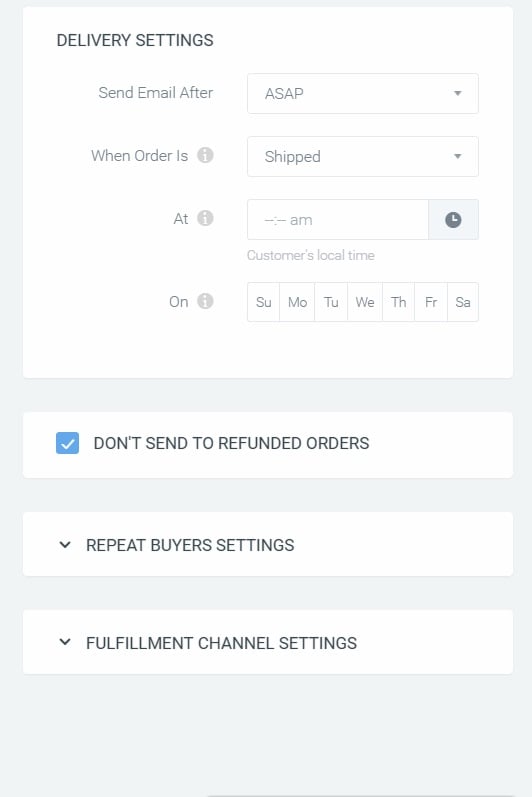Select the Th day button
The image size is (532, 797).
click(398, 302)
